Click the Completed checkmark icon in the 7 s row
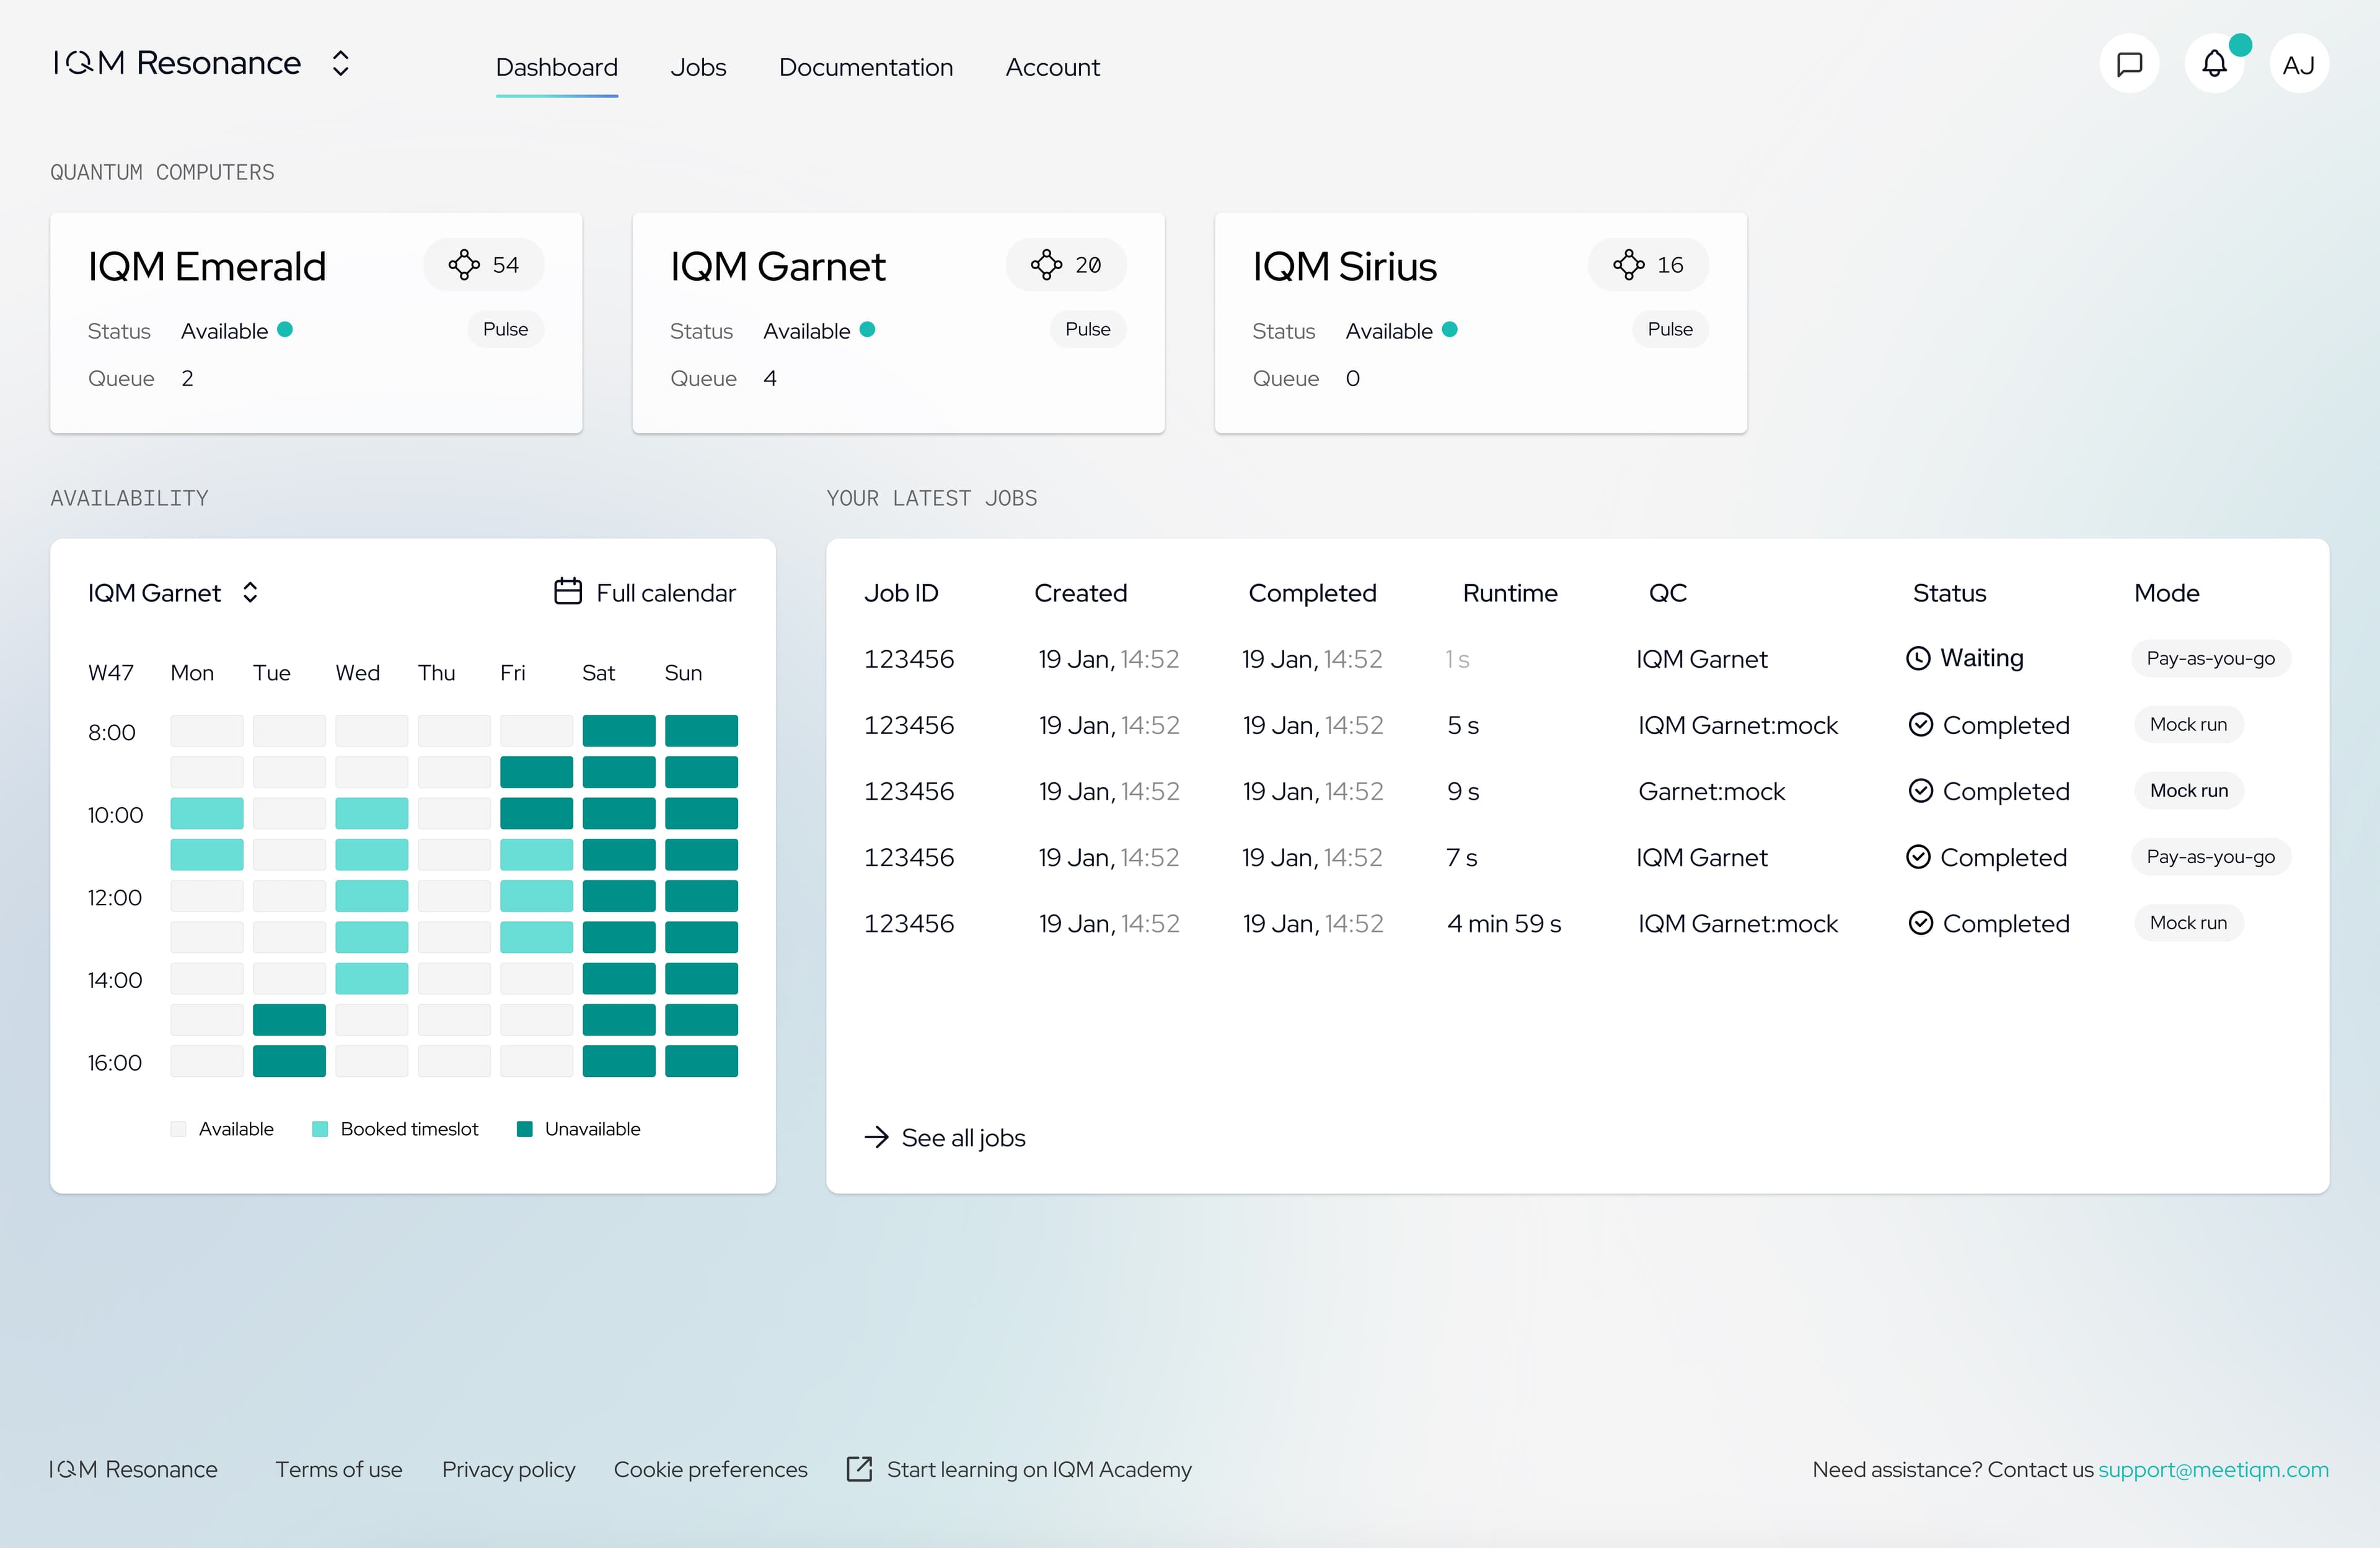The width and height of the screenshot is (2380, 1548). [x=1917, y=856]
